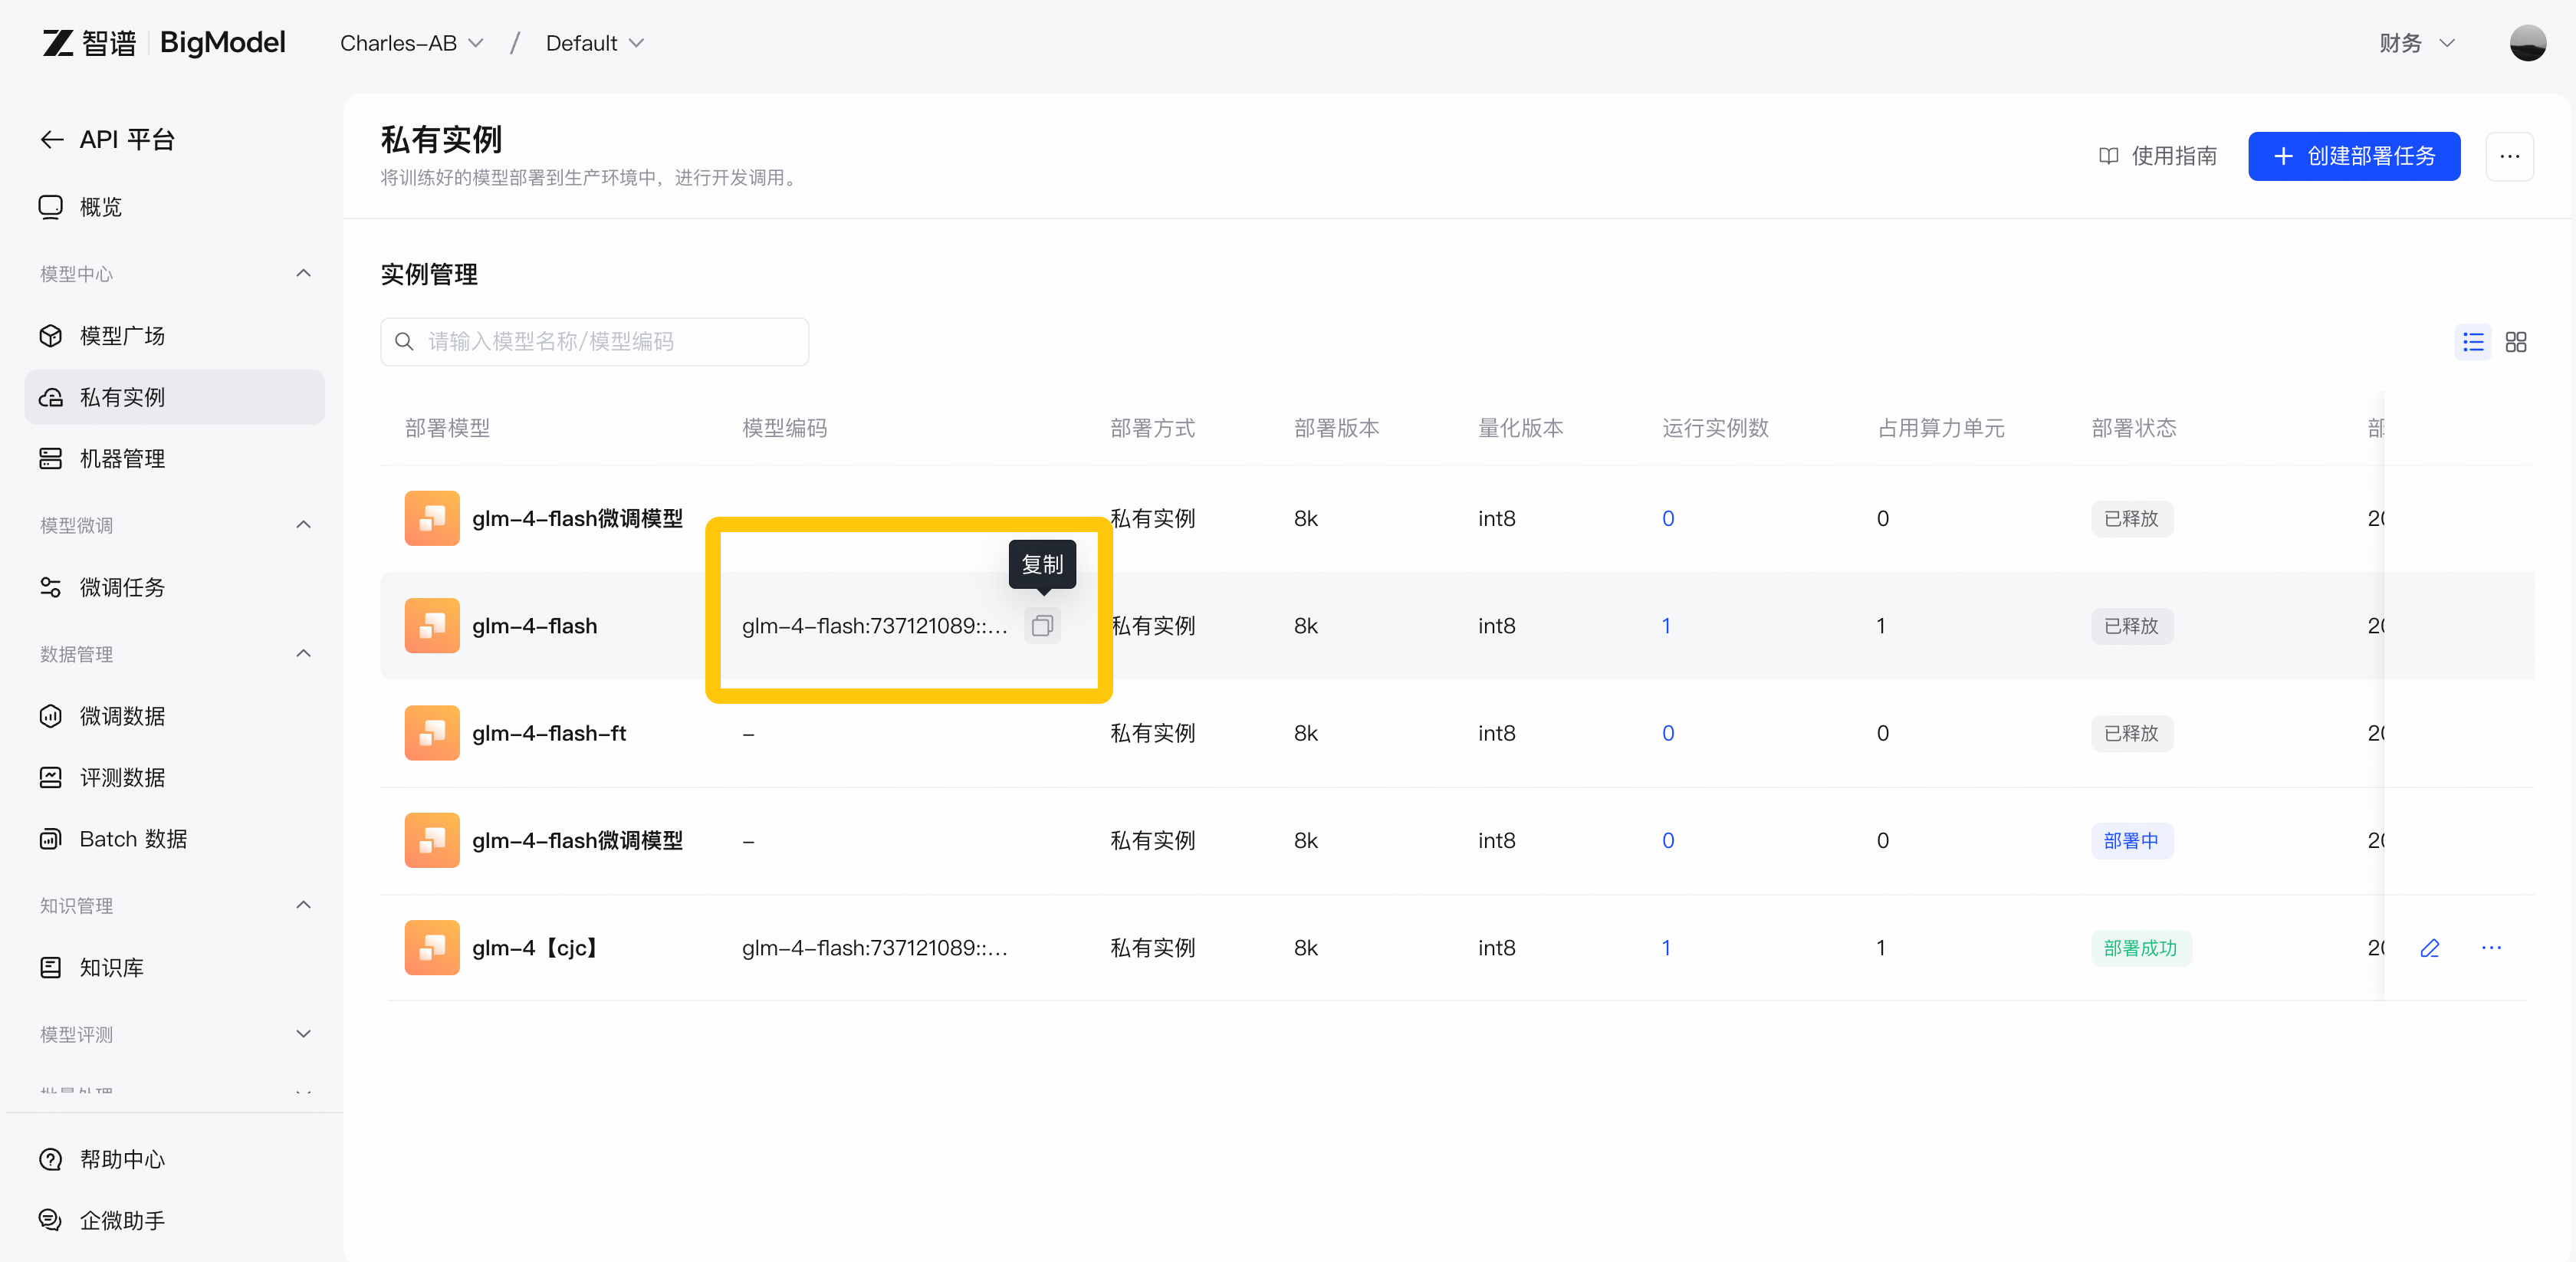
Task: Click the copy icon next to glm-4-flash model code
Action: tap(1042, 626)
